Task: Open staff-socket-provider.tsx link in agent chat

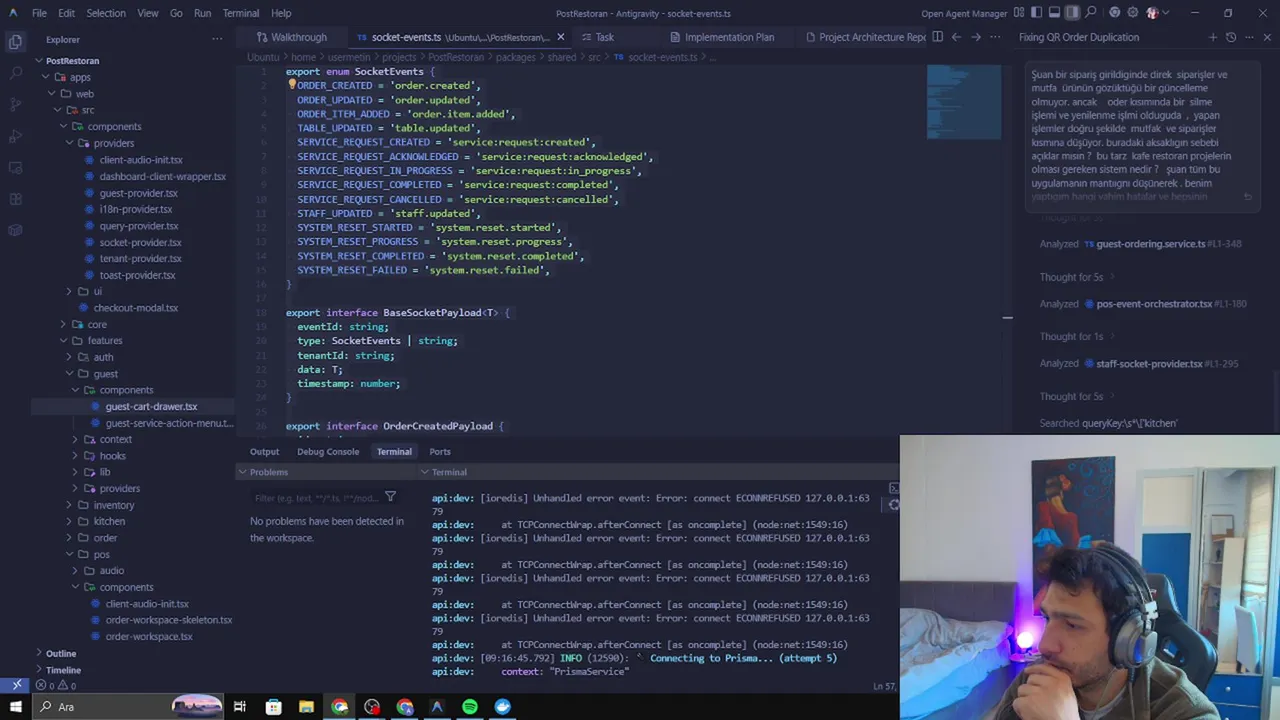Action: pyautogui.click(x=1149, y=364)
